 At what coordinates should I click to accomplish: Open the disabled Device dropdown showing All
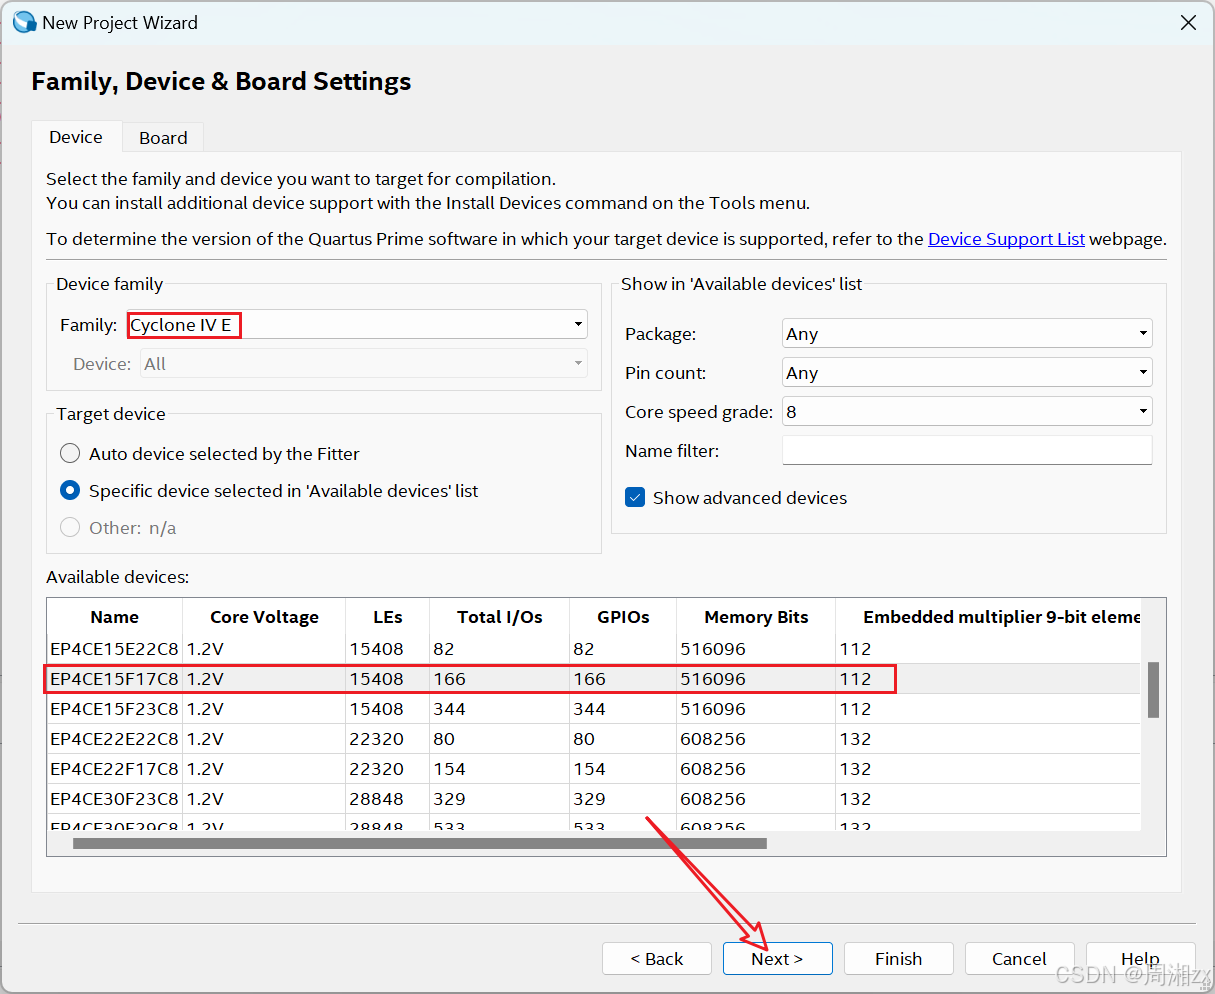coord(364,364)
